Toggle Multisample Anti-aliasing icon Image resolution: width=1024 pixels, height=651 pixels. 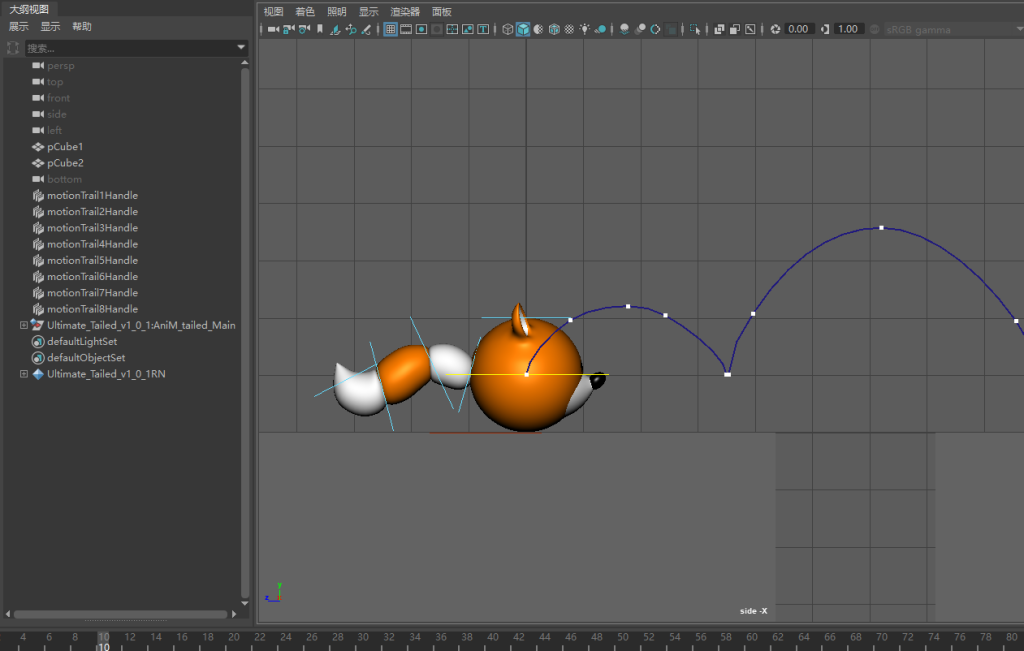[x=656, y=29]
